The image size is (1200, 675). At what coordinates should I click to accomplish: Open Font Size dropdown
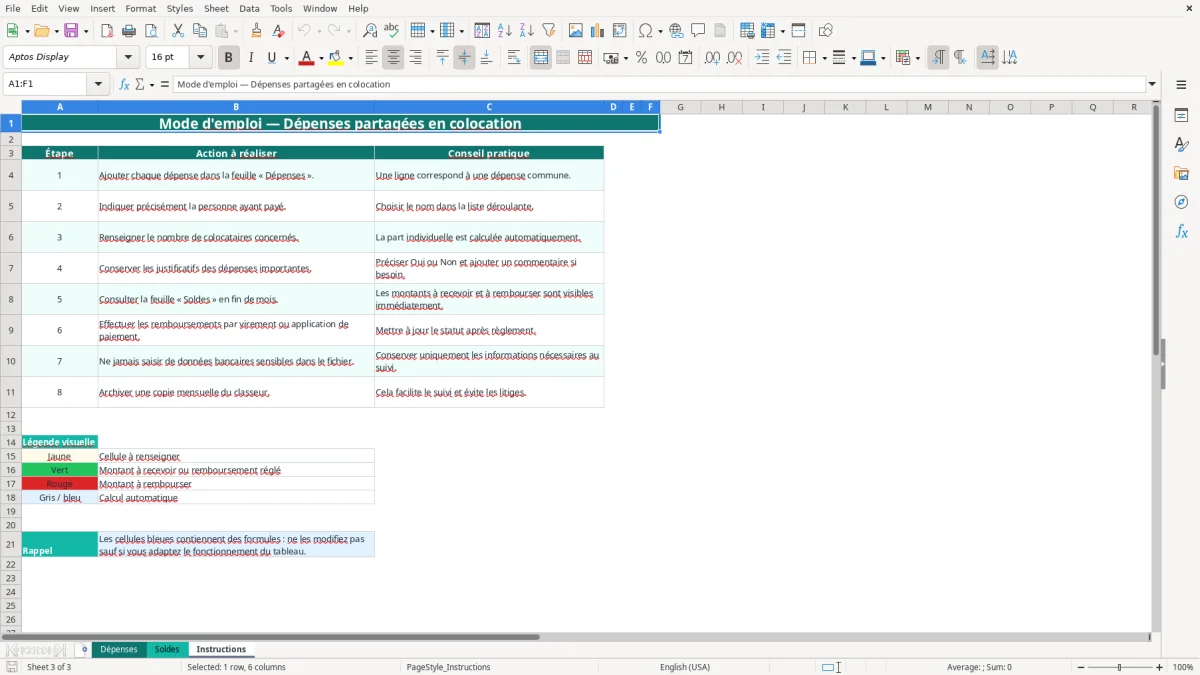200,57
